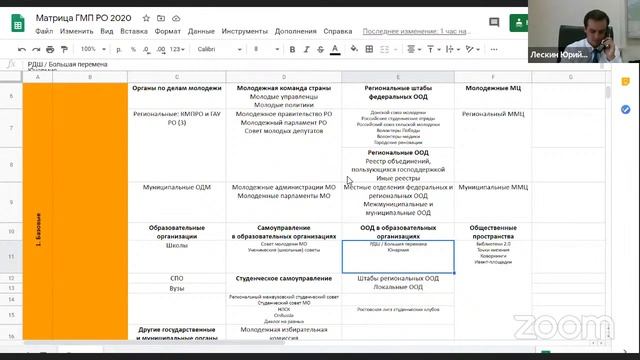The height and width of the screenshot is (360, 640).
Task: Select the cell Школы
Action: (x=177, y=257)
